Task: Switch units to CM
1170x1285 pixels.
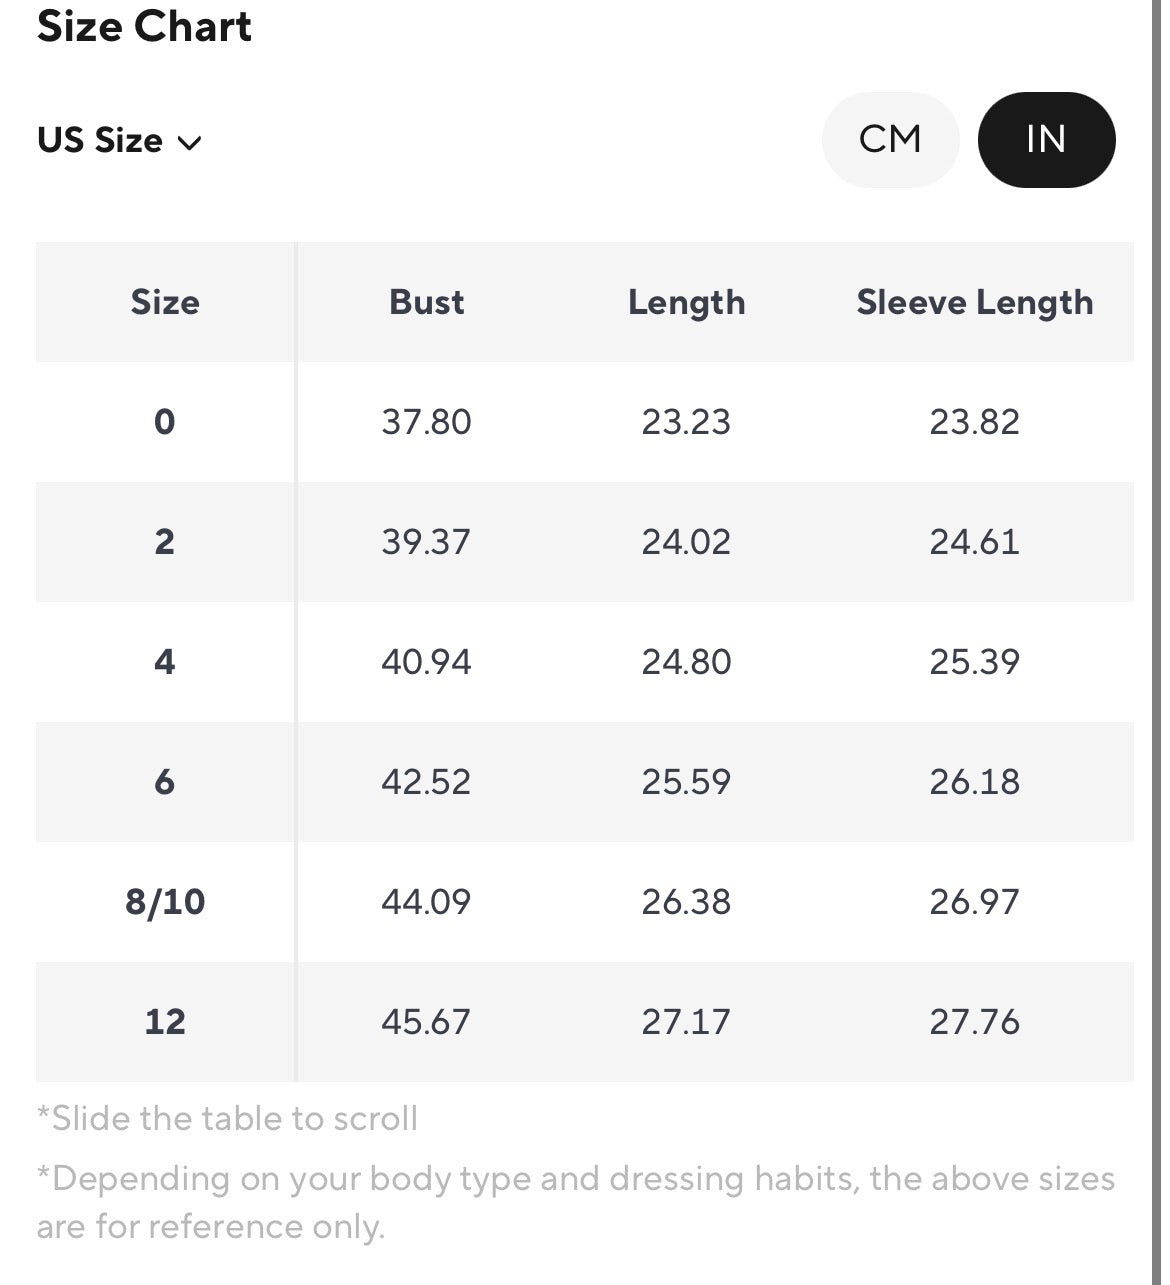Action: [890, 140]
